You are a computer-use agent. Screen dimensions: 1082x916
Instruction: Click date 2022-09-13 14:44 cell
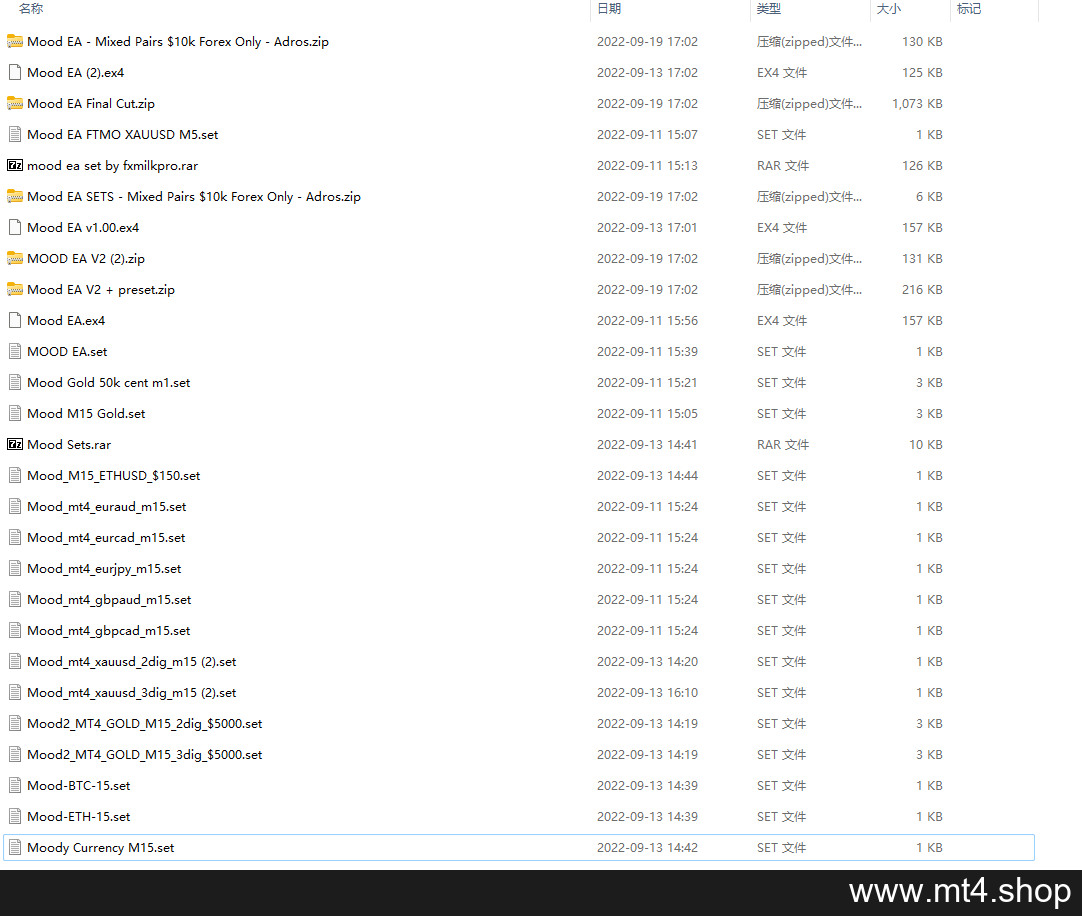tap(647, 476)
